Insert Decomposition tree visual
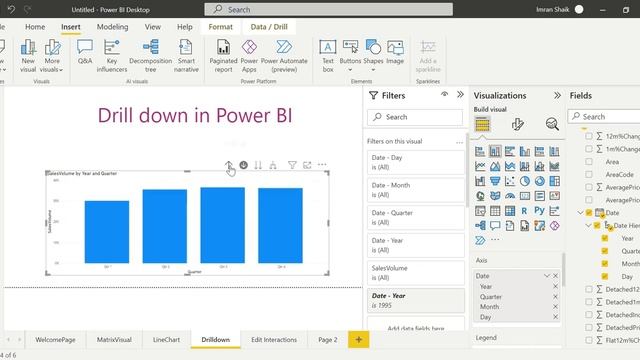 tap(151, 56)
